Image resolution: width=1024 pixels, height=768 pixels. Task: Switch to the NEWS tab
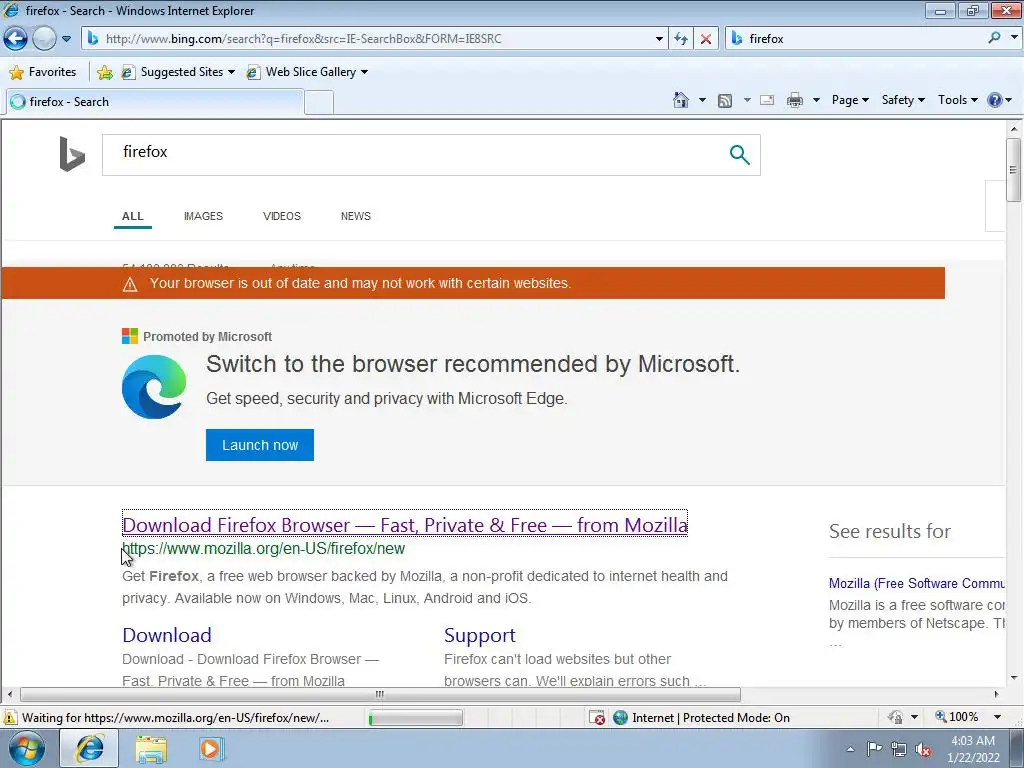(x=355, y=216)
